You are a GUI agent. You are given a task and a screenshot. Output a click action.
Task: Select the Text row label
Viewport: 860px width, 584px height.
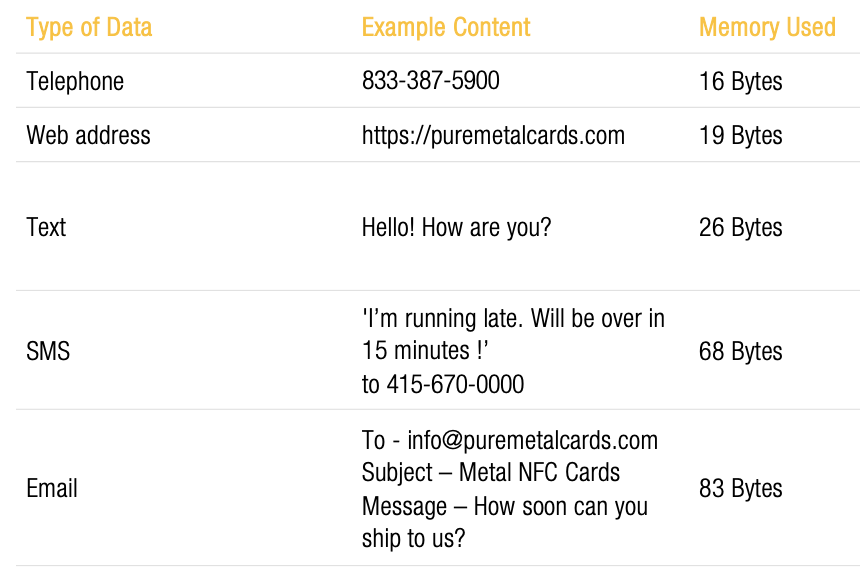(46, 227)
